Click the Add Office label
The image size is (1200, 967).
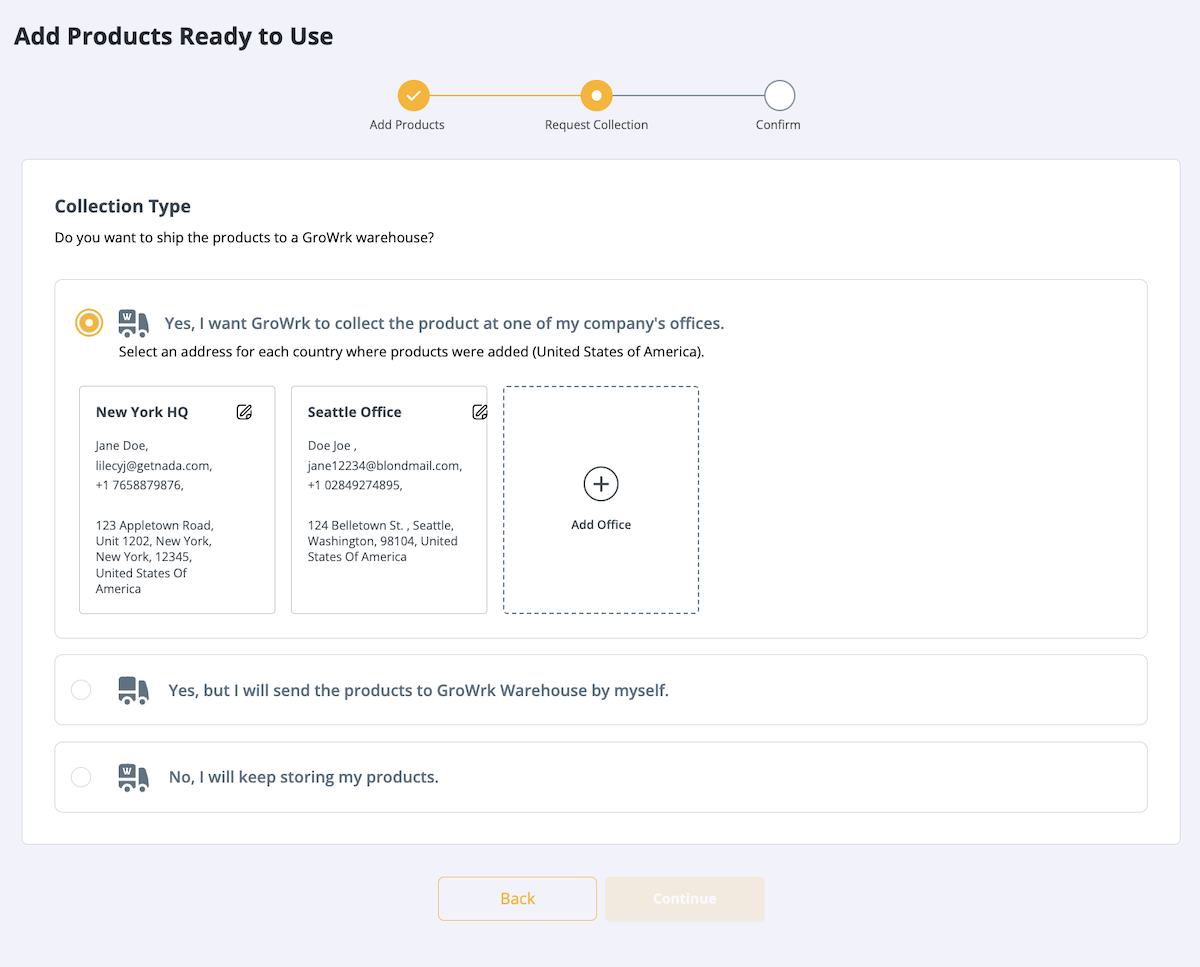click(601, 525)
